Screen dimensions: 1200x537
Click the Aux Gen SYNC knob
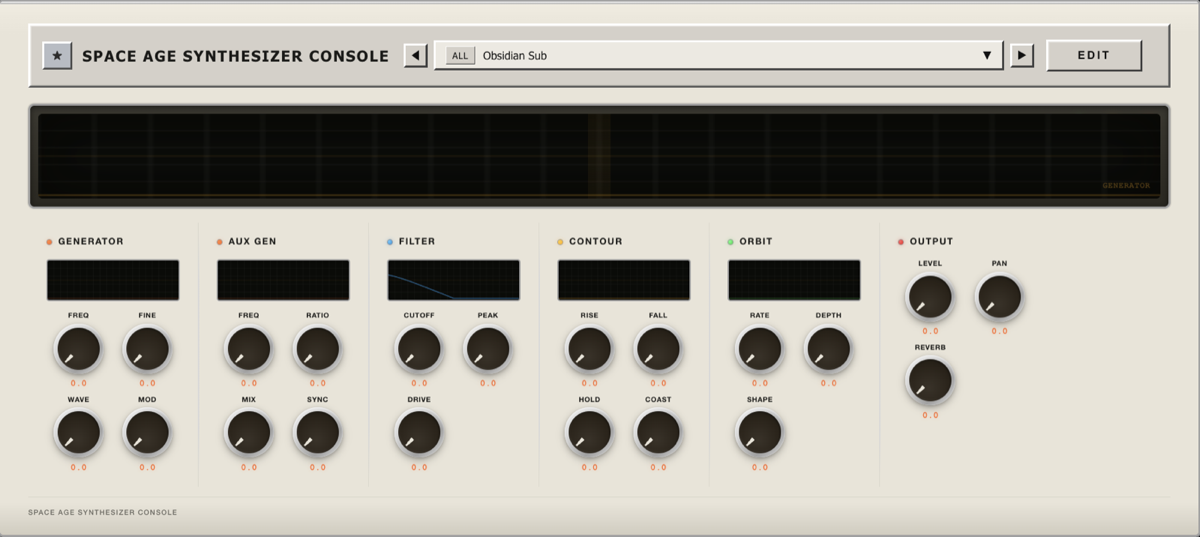pyautogui.click(x=317, y=433)
